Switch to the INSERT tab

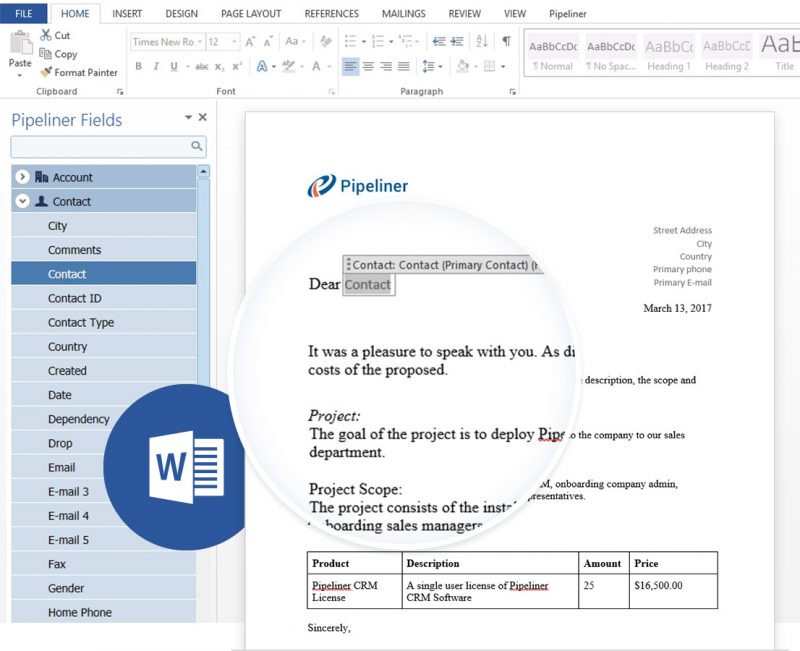[x=127, y=14]
